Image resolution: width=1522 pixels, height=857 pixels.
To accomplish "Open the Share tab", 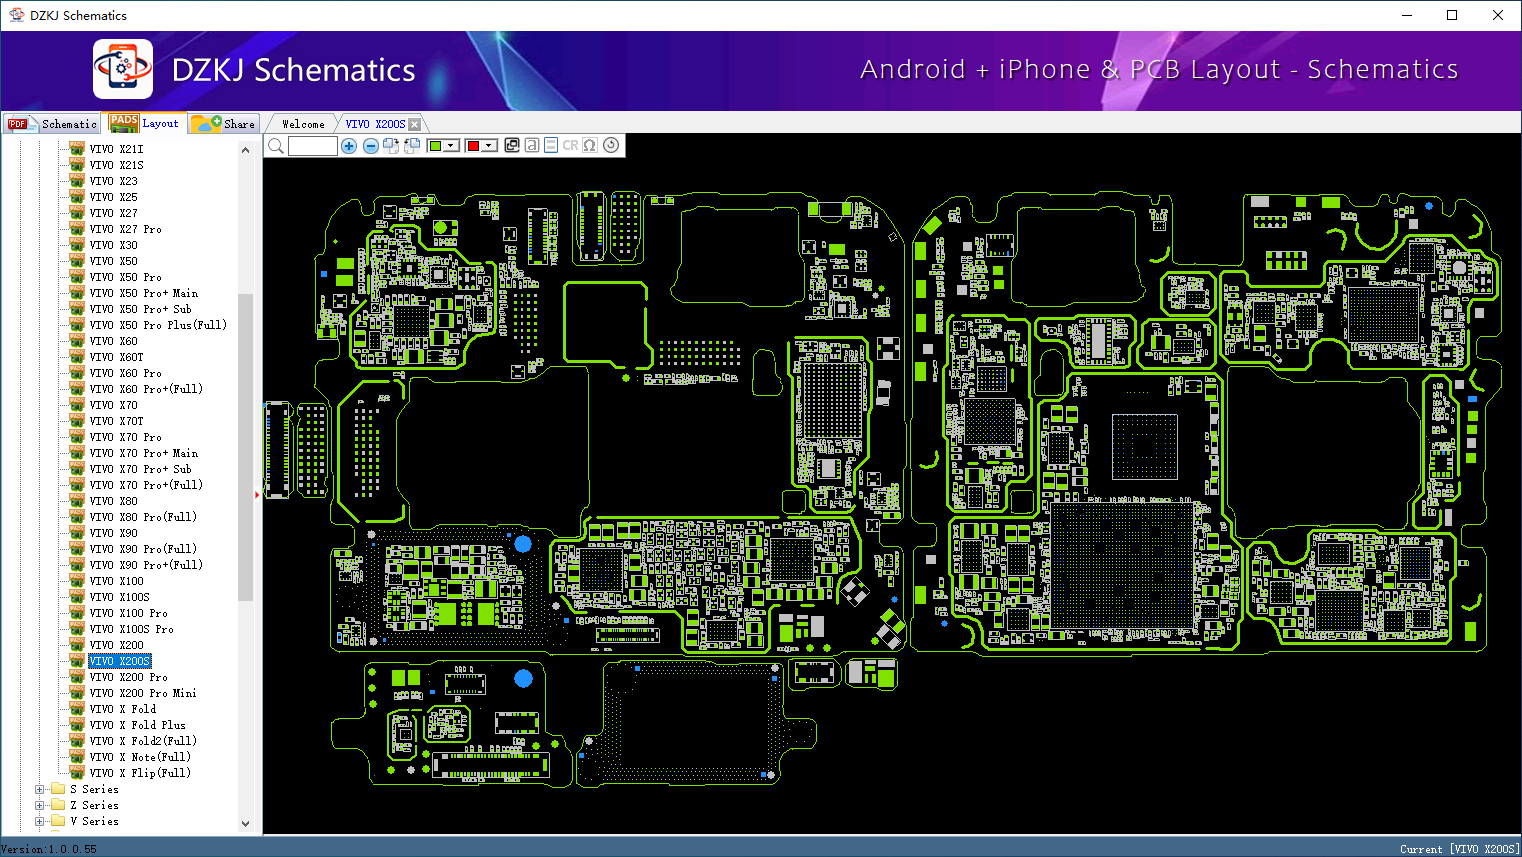I will tap(225, 124).
